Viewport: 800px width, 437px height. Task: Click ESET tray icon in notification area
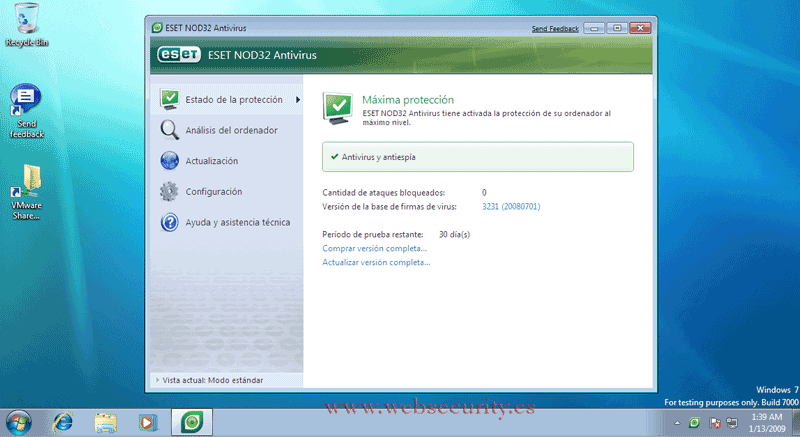click(694, 423)
